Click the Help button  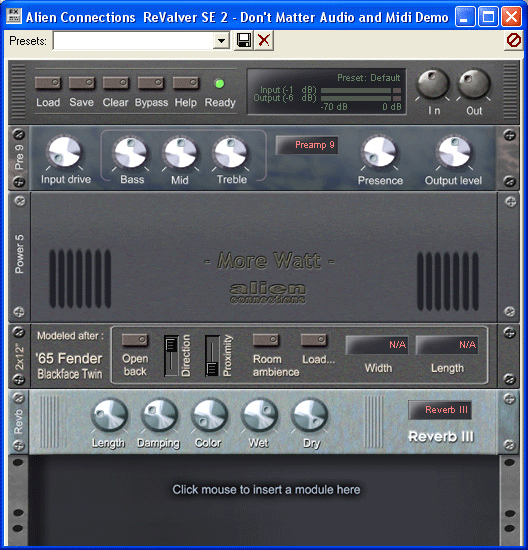186,83
